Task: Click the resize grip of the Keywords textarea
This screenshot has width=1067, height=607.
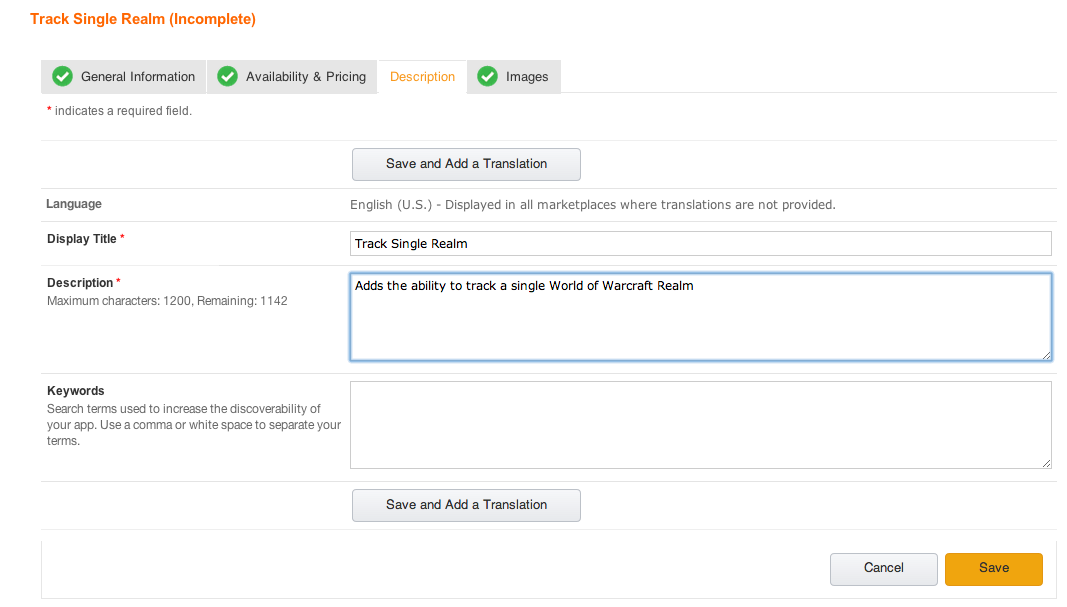Action: pos(1046,462)
